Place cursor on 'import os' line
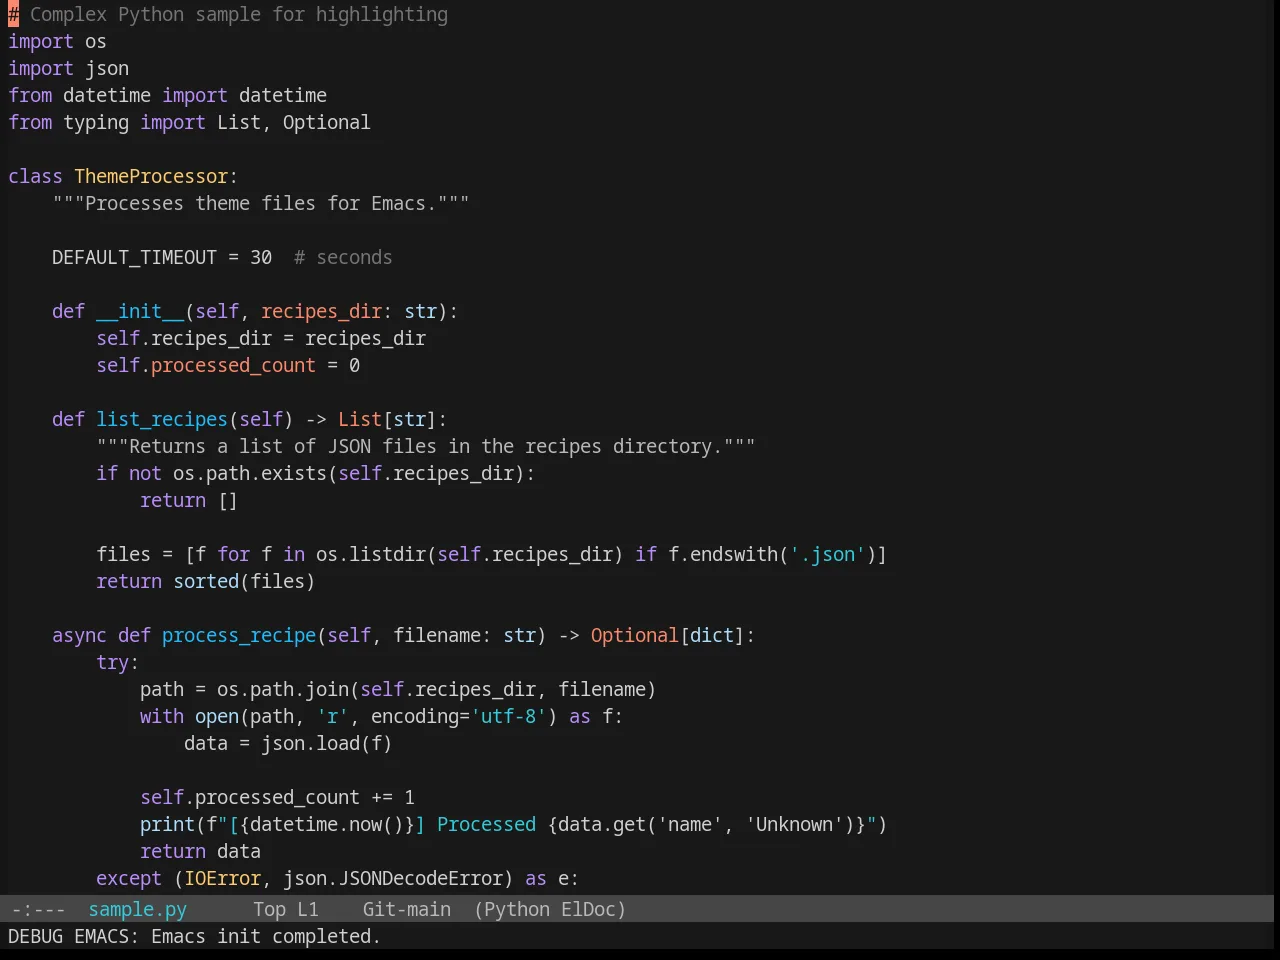This screenshot has height=960, width=1280. (57, 41)
